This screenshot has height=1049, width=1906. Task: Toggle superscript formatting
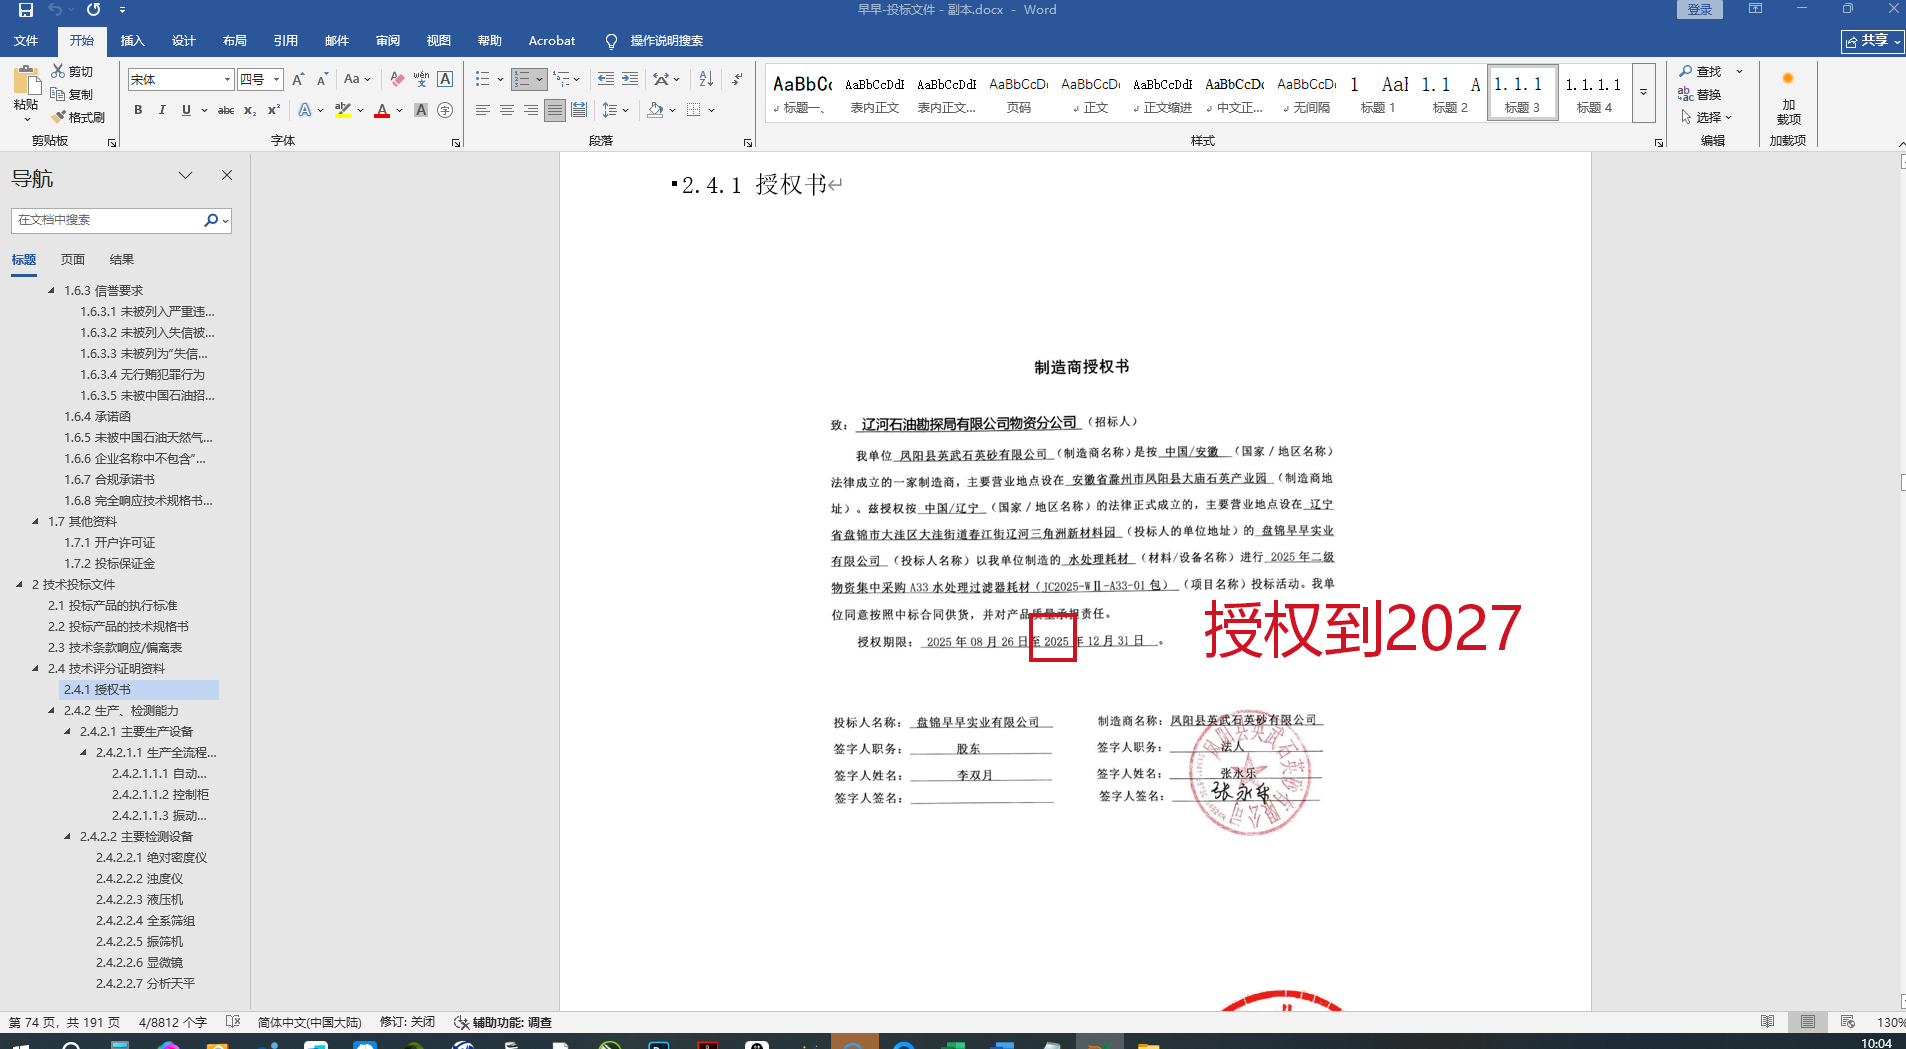pos(274,110)
